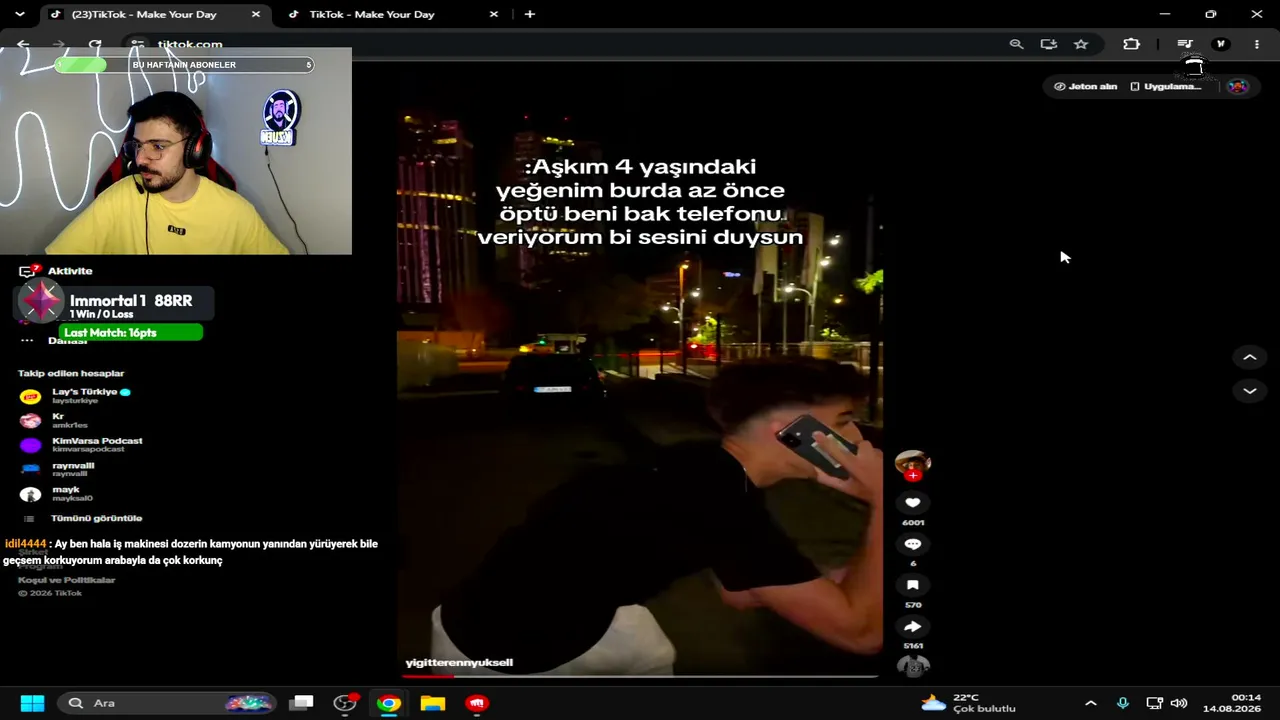Open volume control speaker icon
1280x720 pixels.
pos(1179,703)
